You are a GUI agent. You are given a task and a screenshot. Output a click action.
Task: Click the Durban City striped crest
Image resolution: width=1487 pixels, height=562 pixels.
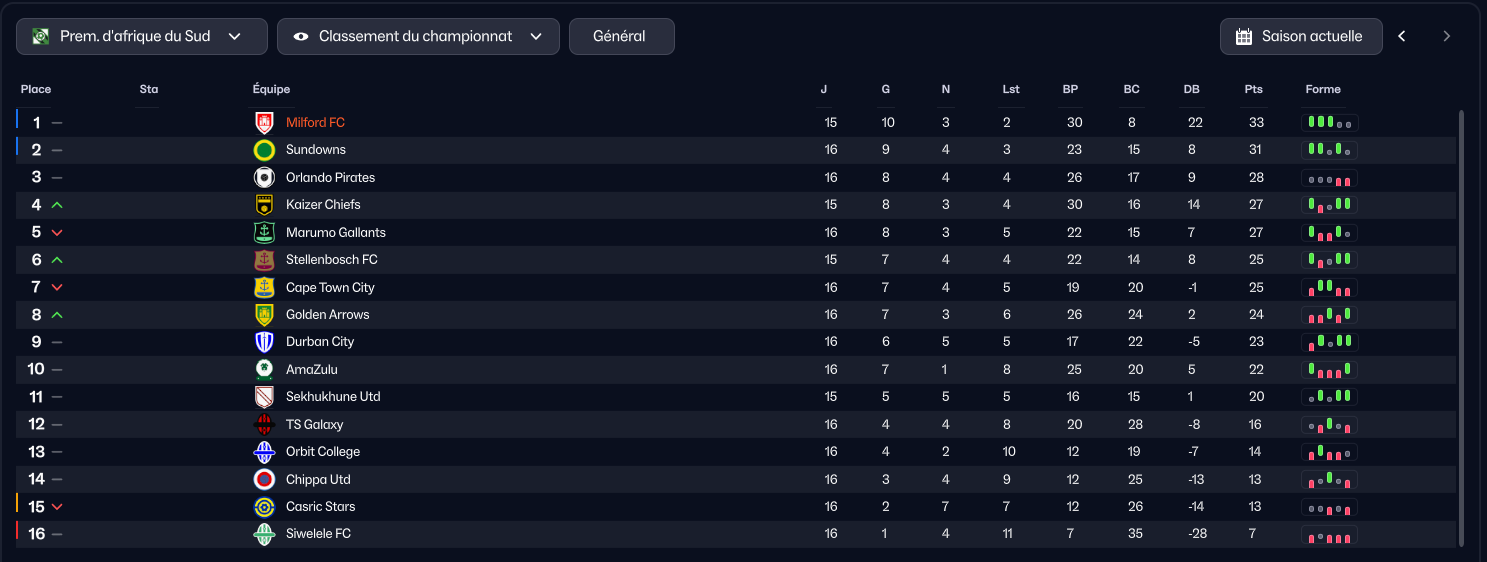pyautogui.click(x=264, y=342)
